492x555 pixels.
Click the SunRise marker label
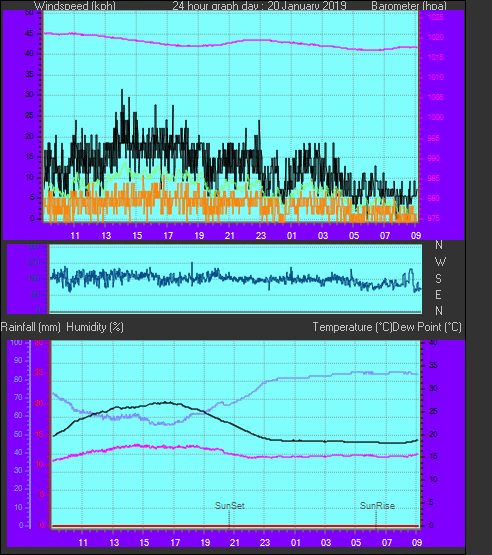click(377, 505)
